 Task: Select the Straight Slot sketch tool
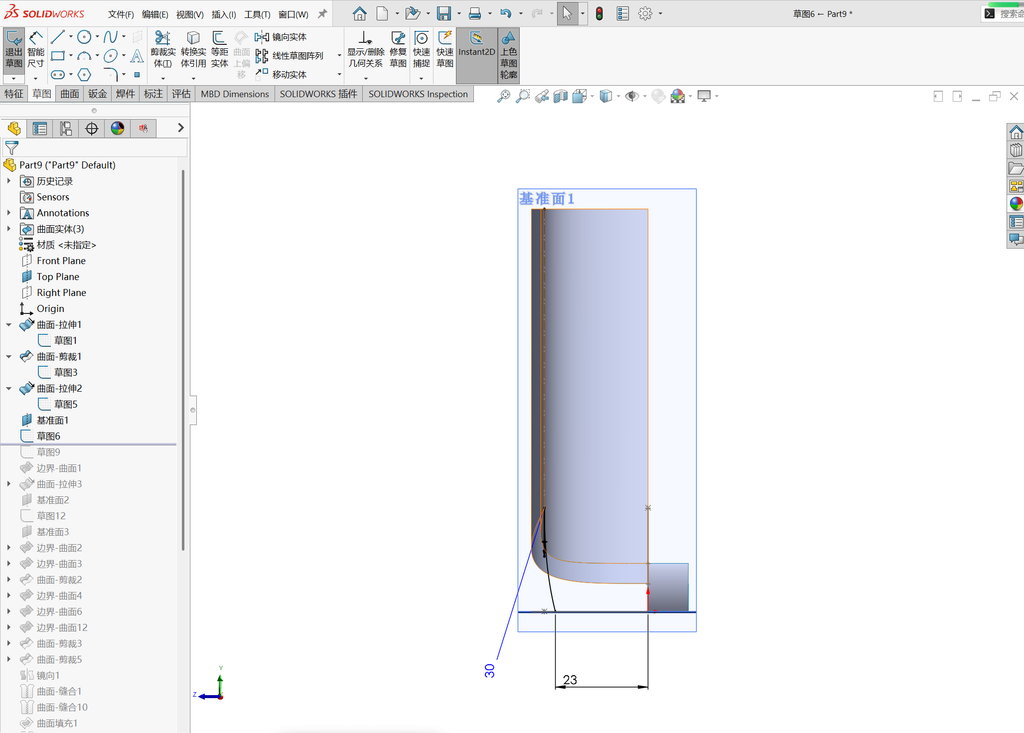tap(57, 74)
